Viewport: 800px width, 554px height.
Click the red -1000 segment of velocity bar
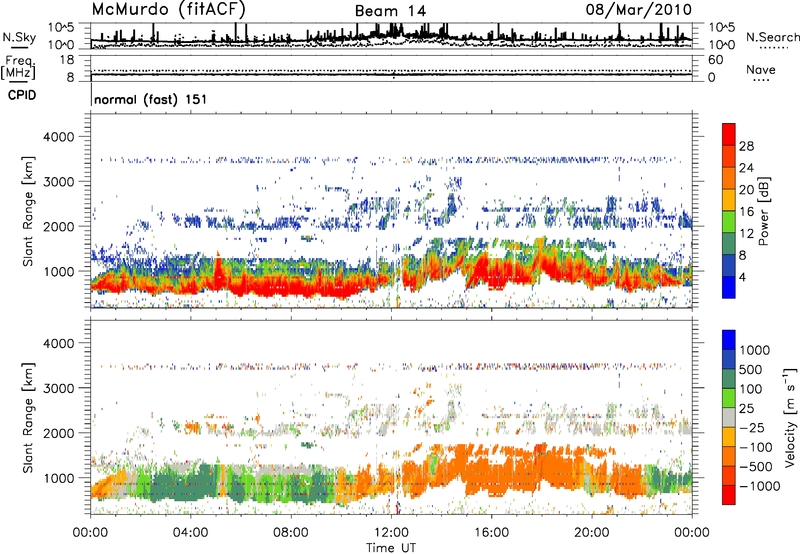tap(729, 495)
